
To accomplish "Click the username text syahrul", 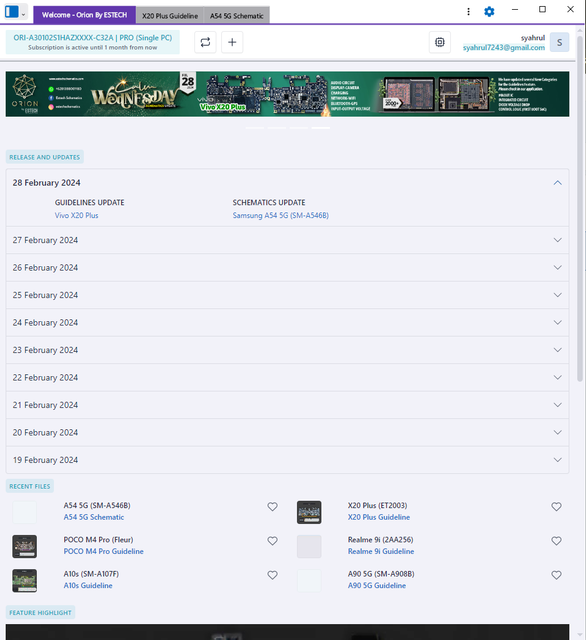I will click(533, 38).
